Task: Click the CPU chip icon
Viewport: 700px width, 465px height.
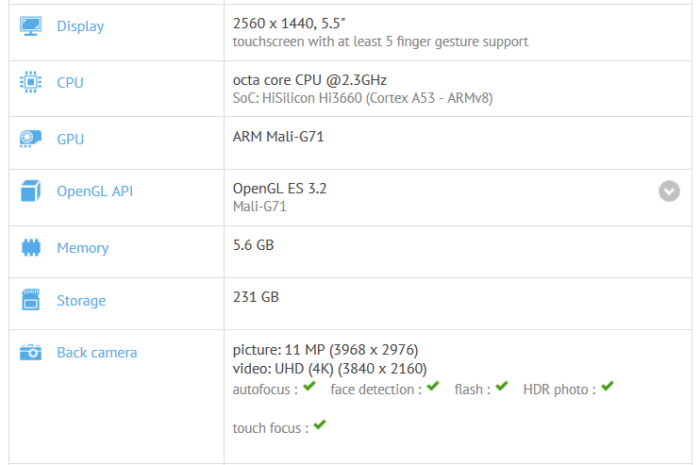Action: 30,82
